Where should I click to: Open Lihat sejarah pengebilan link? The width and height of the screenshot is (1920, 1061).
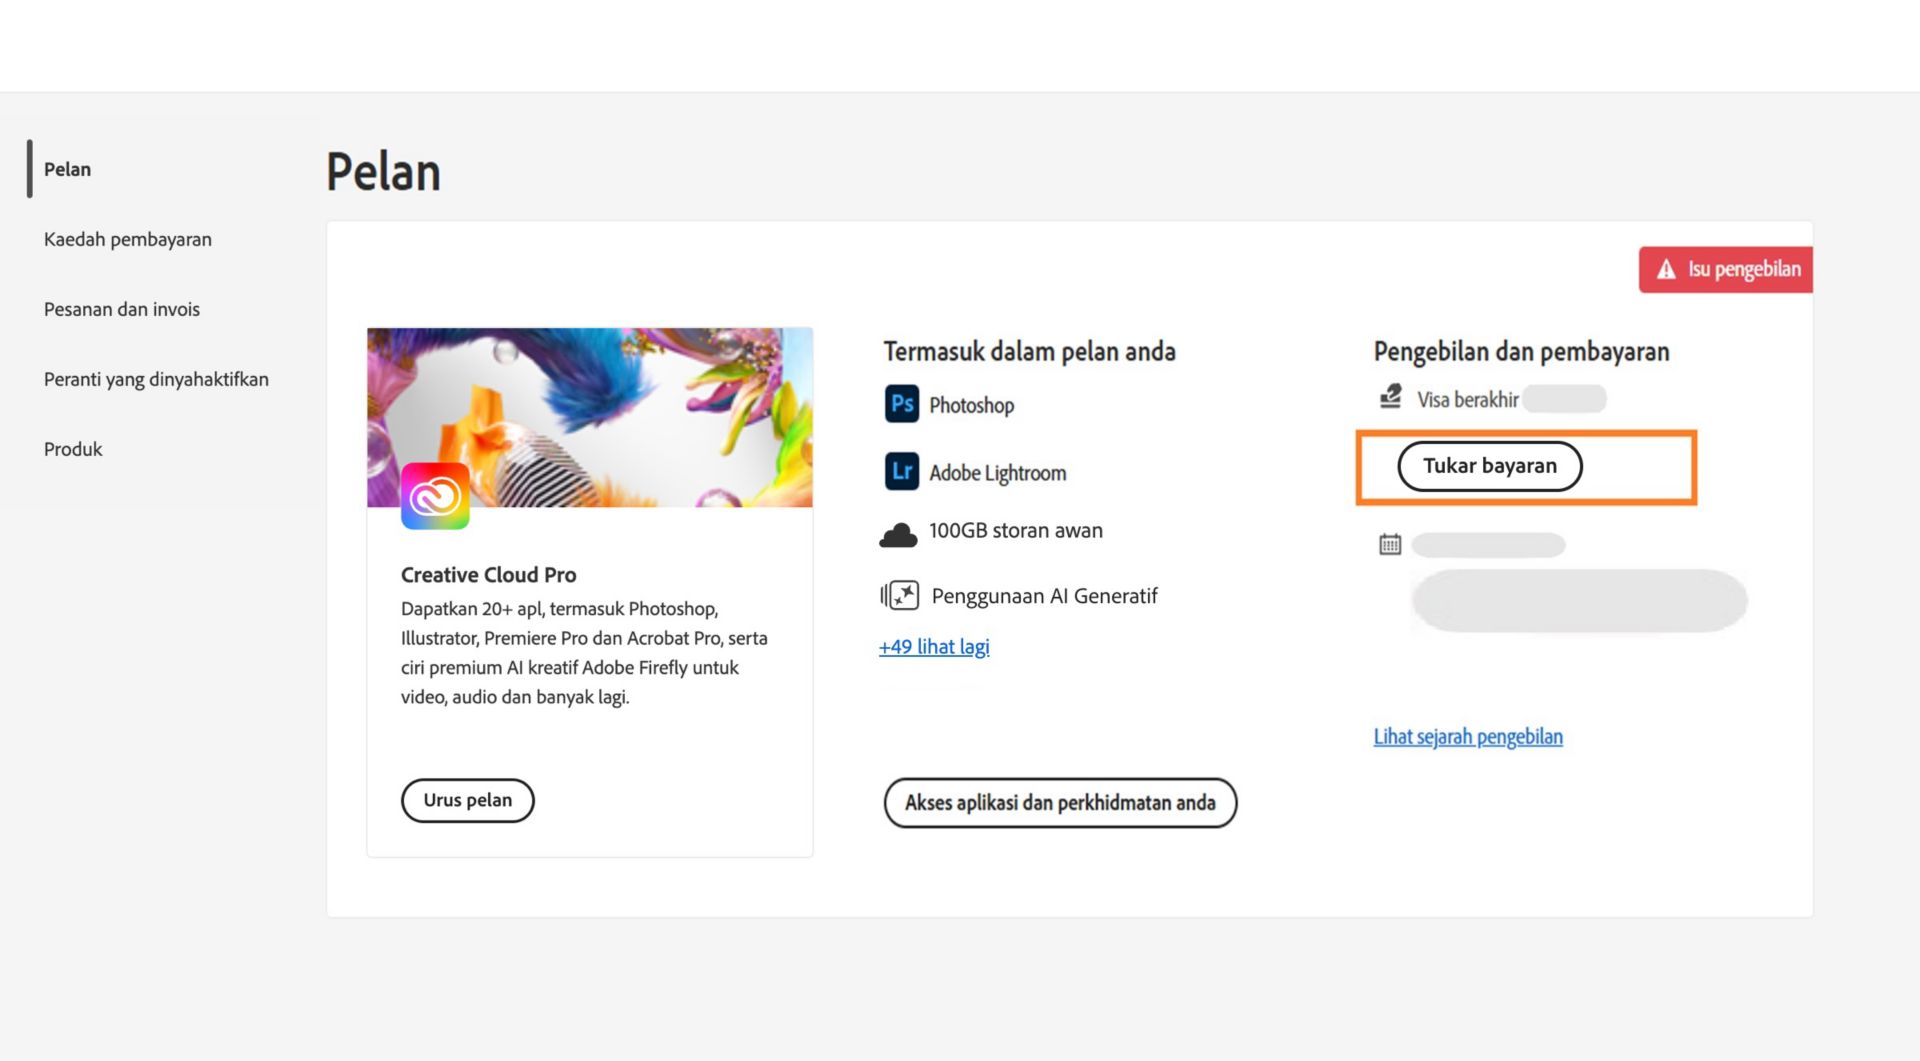[x=1467, y=736]
